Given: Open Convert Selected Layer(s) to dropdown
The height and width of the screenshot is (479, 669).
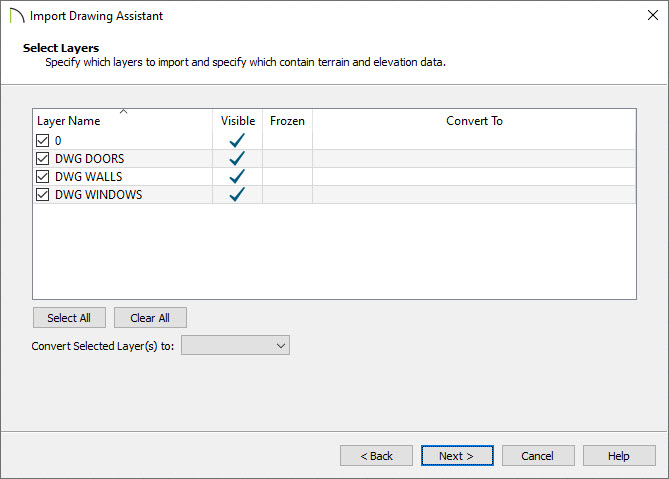Looking at the screenshot, I should pyautogui.click(x=236, y=345).
